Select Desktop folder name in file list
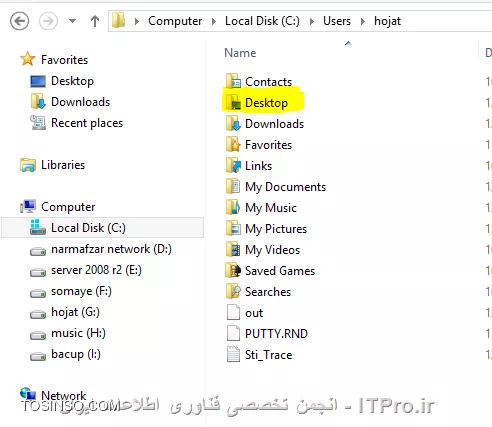Viewport: 492px width, 427px height. click(266, 103)
